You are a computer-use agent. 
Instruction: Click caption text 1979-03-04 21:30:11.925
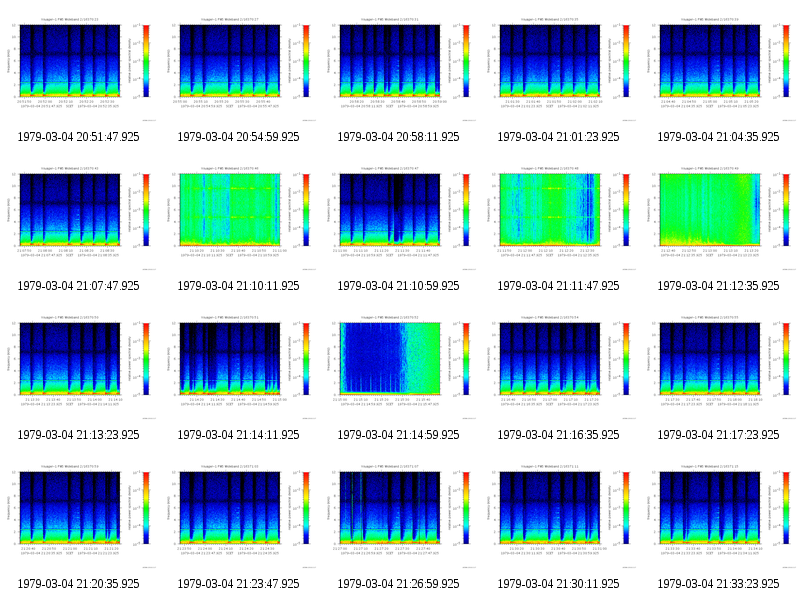pos(558,584)
